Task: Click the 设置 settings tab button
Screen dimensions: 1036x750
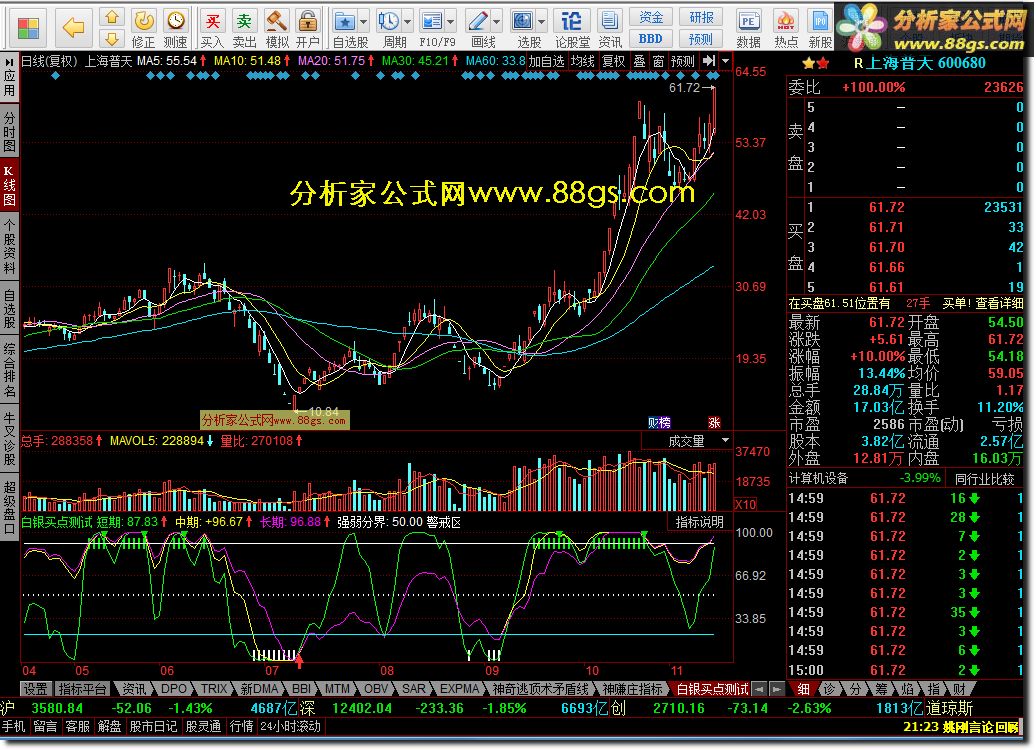Action: tap(35, 689)
